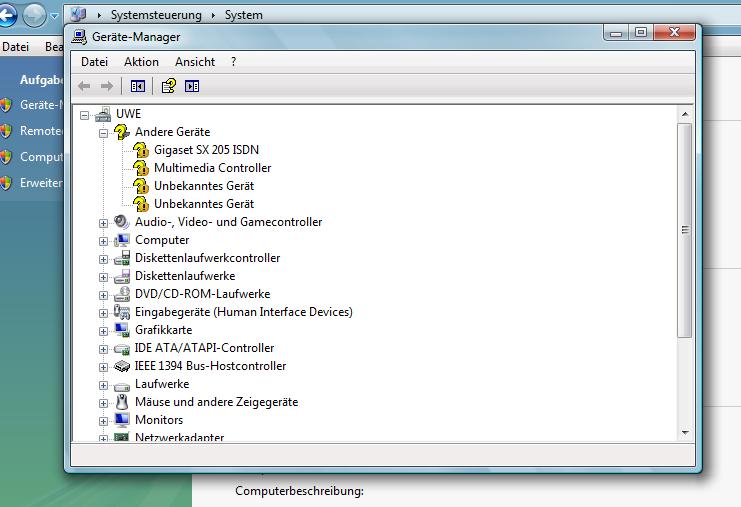Click the vertical scrollbar thumb of device list
741x507 pixels.
[685, 231]
